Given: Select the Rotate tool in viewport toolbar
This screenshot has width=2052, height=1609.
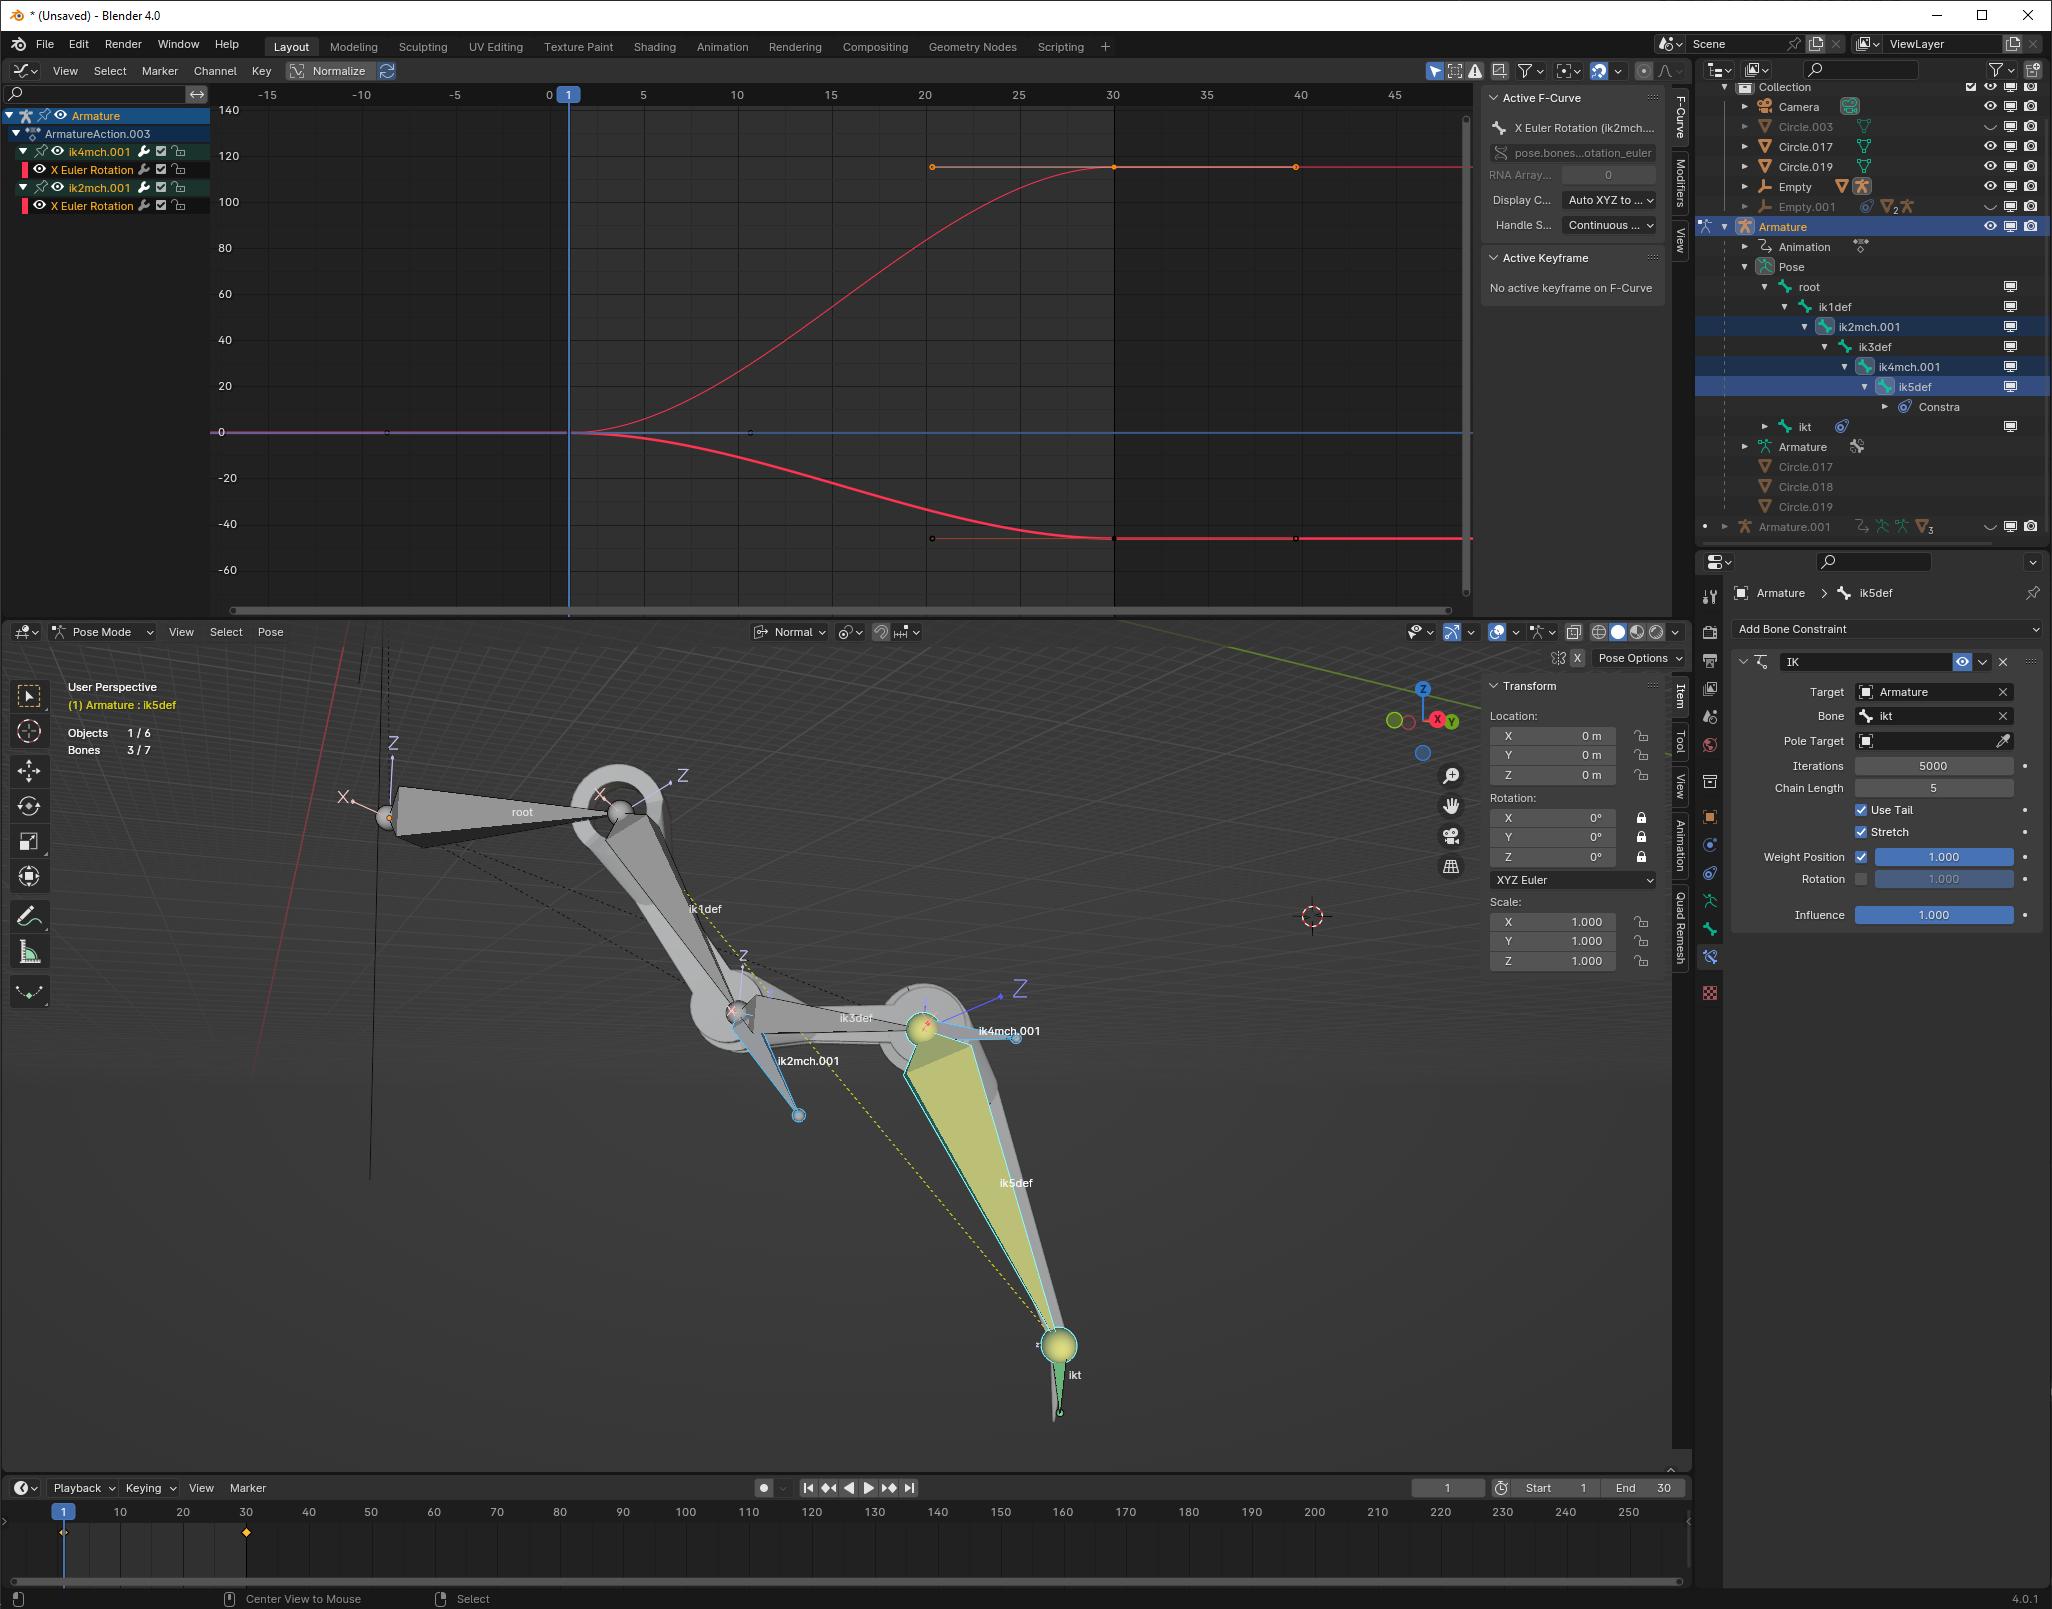Looking at the screenshot, I should point(28,806).
